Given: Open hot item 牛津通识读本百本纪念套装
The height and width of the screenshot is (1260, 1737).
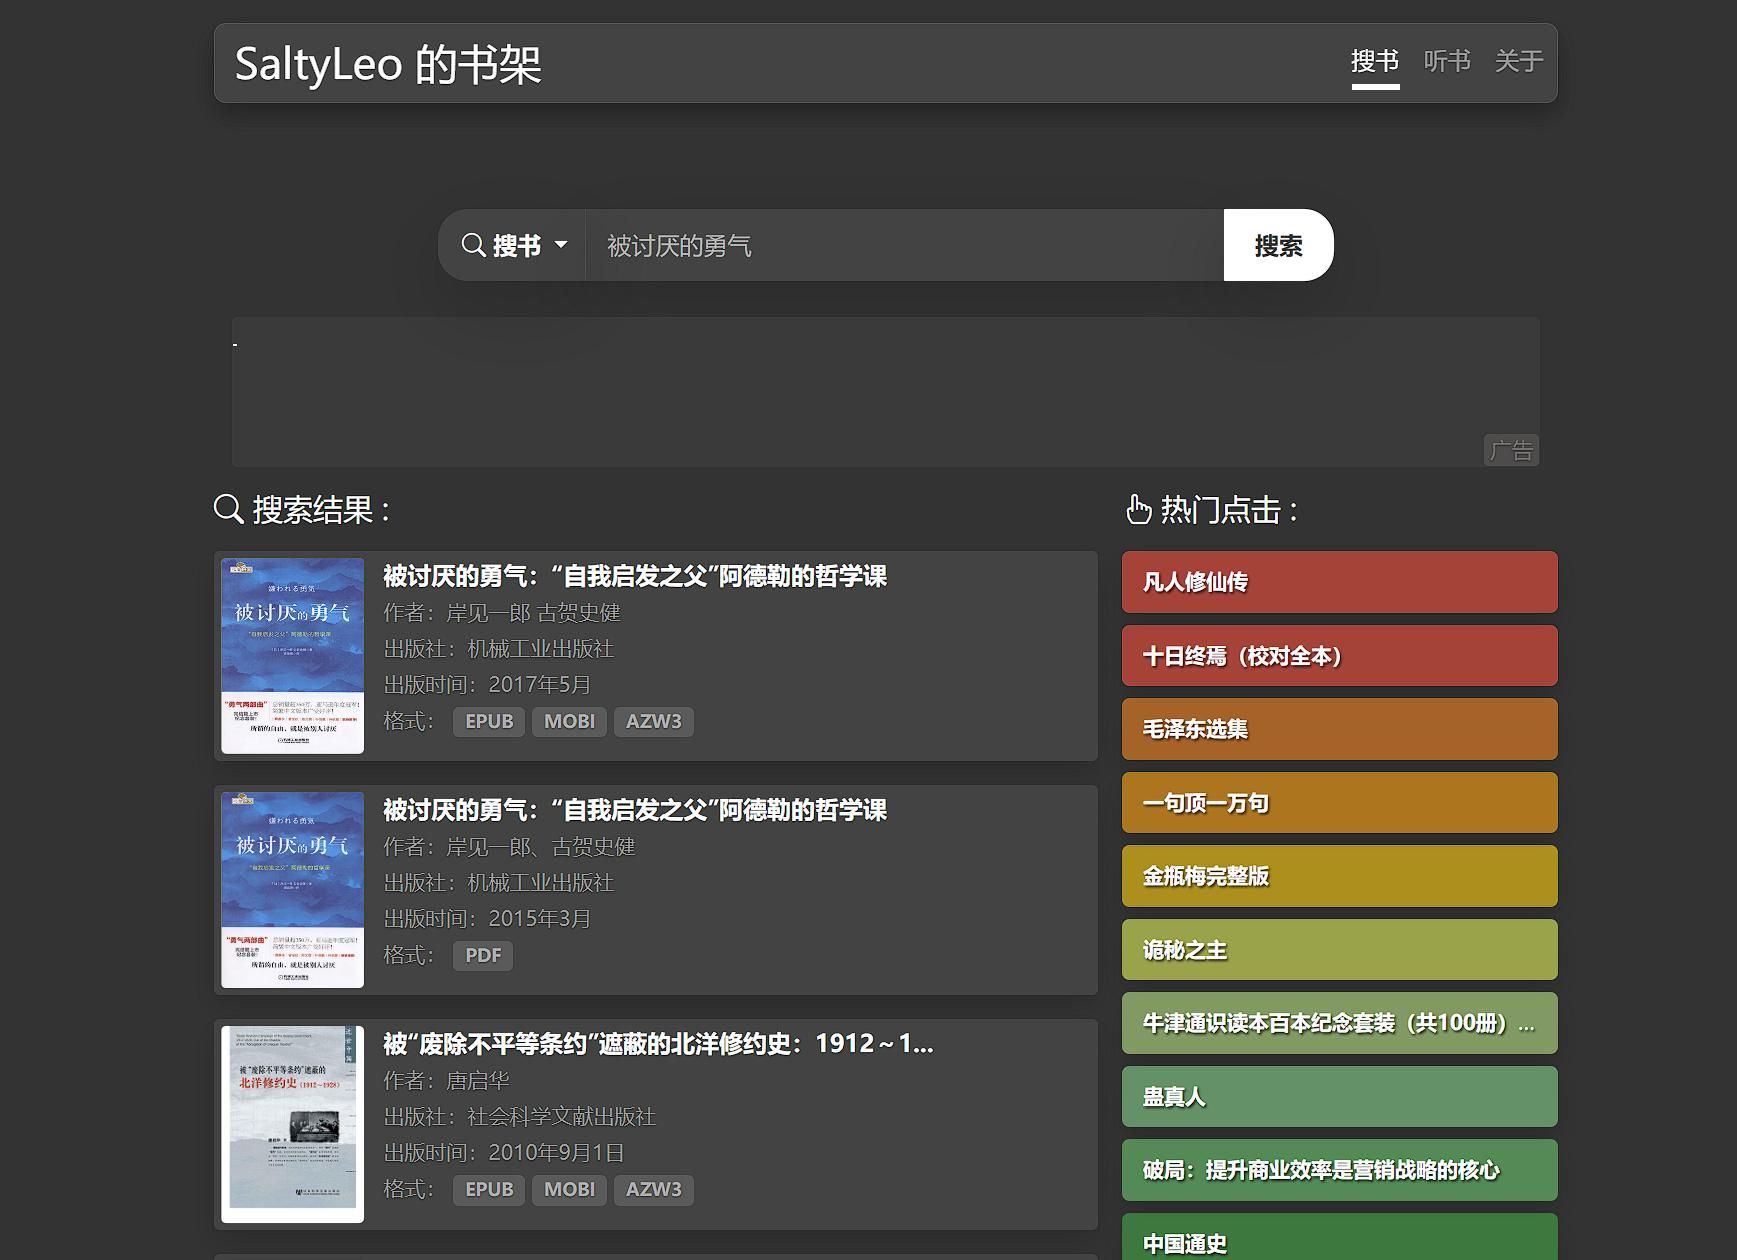Looking at the screenshot, I should tap(1339, 1023).
